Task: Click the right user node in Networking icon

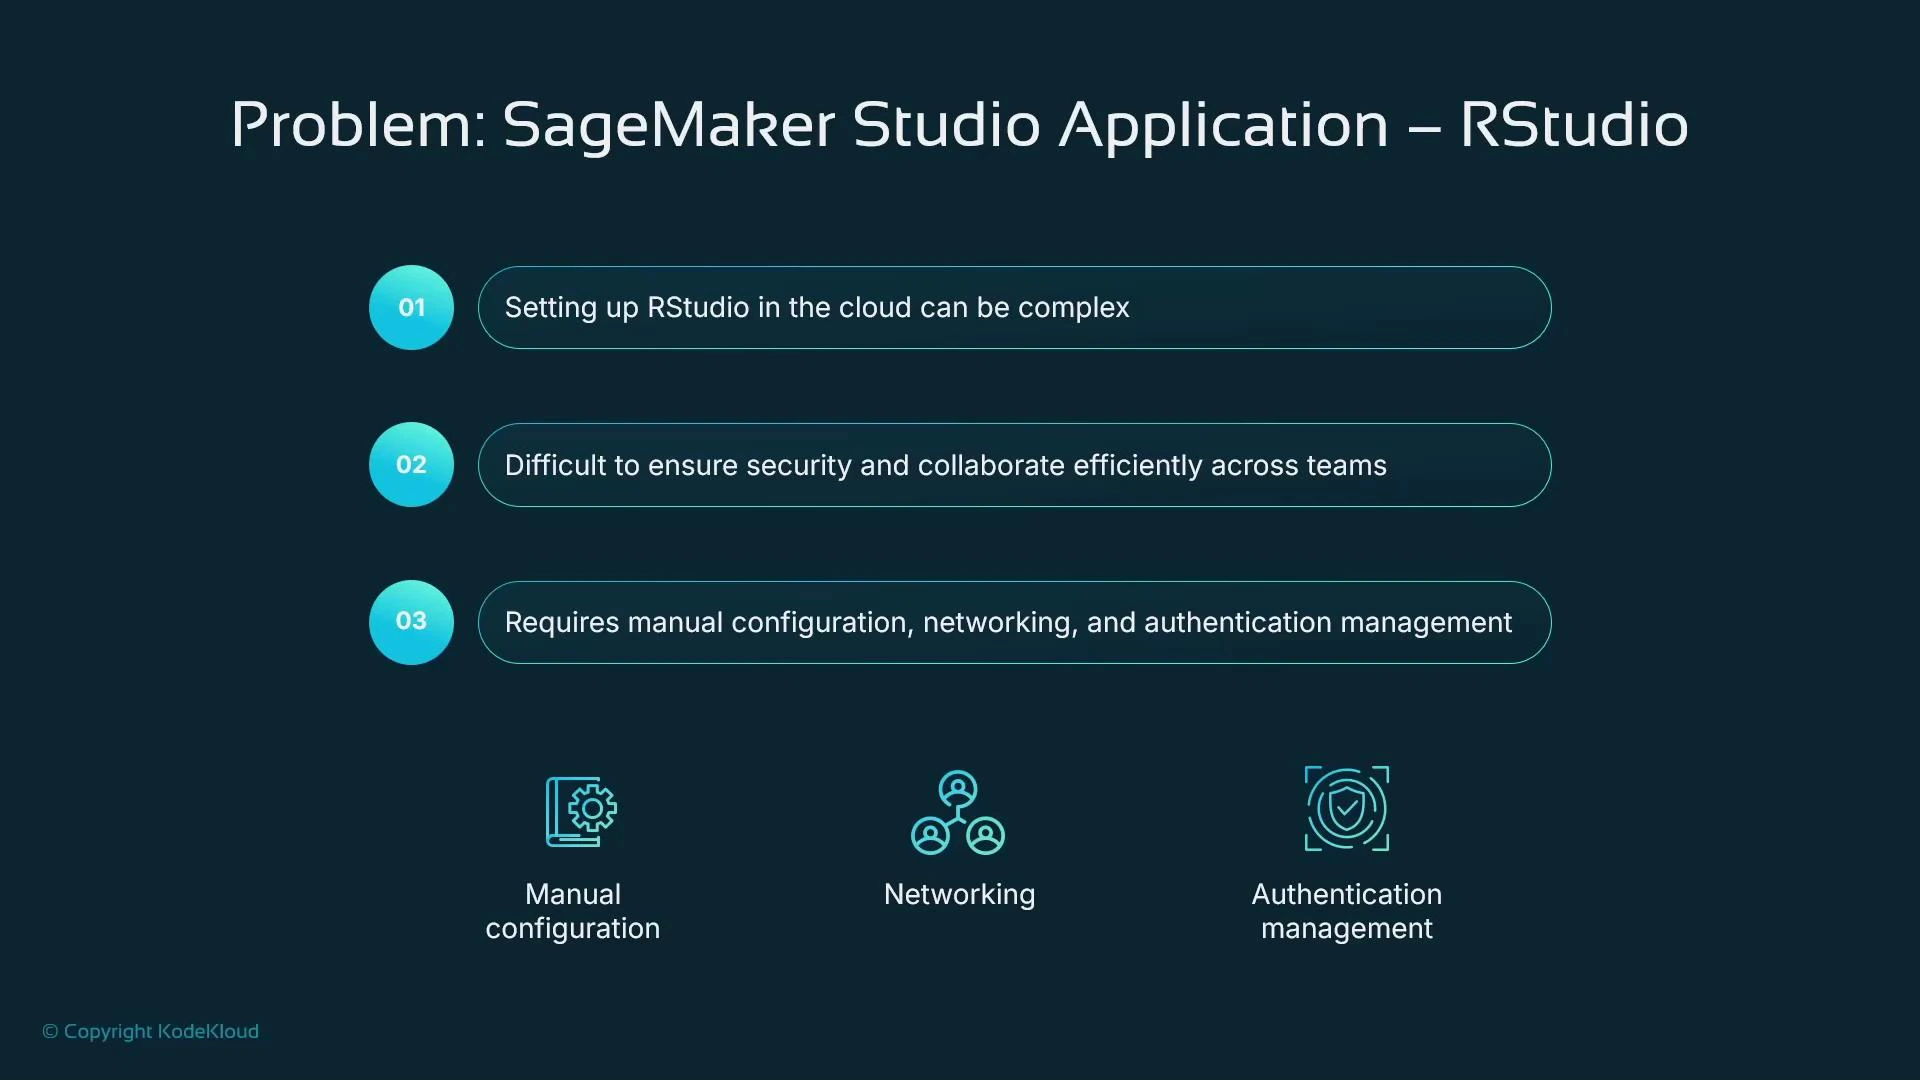Action: pyautogui.click(x=986, y=838)
